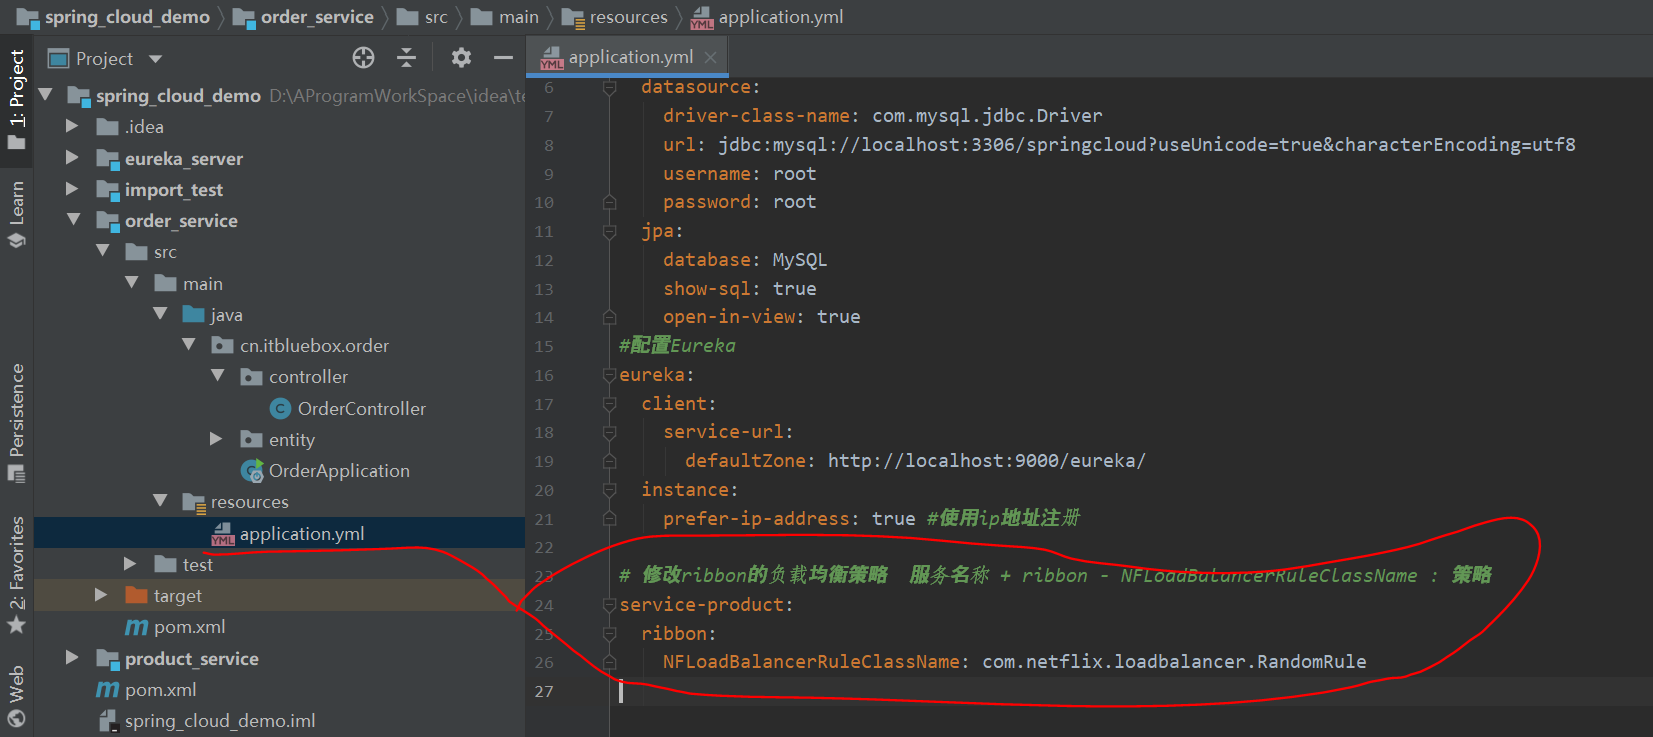Click the controller package icon
1653x737 pixels.
tap(252, 377)
